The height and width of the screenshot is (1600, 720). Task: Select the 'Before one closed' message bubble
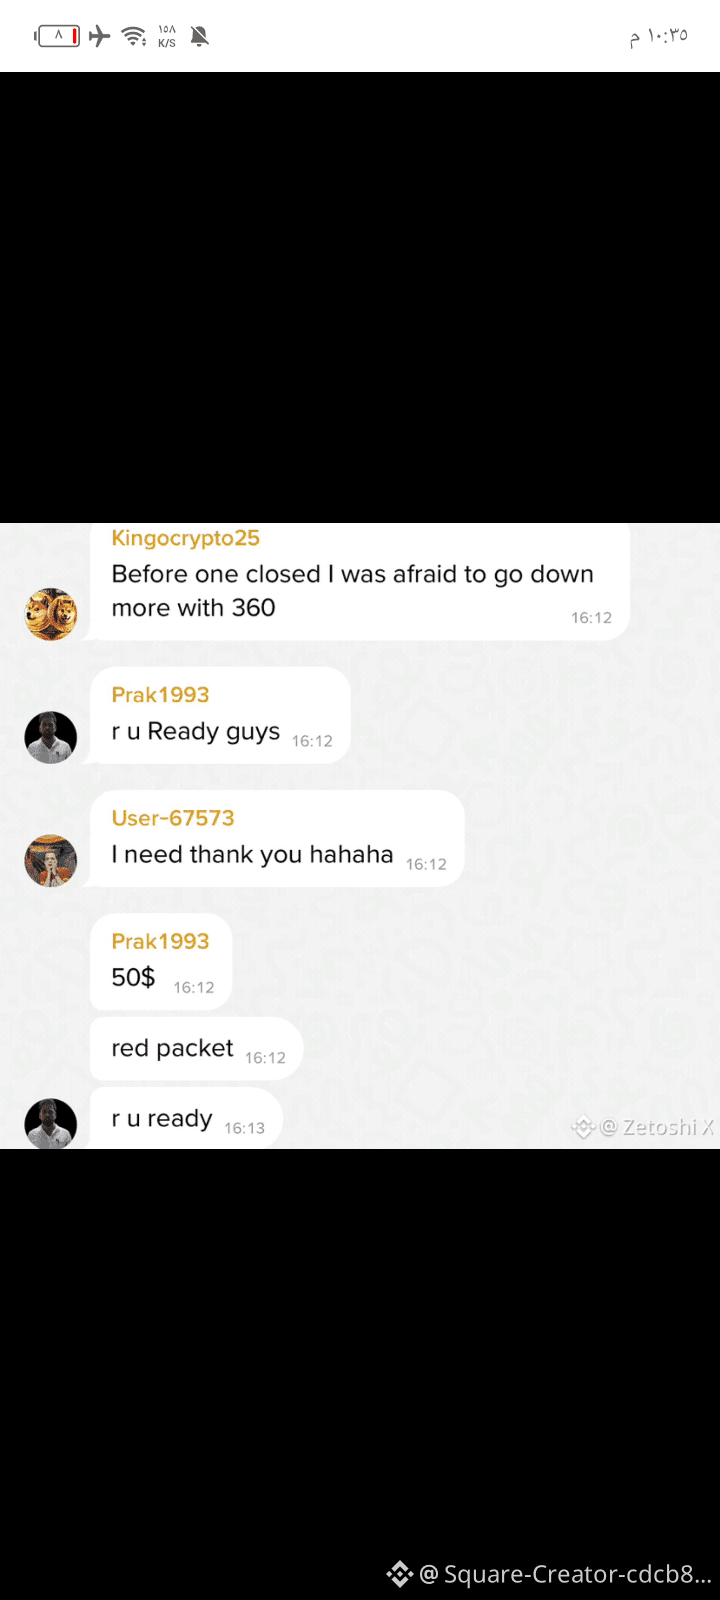[360, 582]
